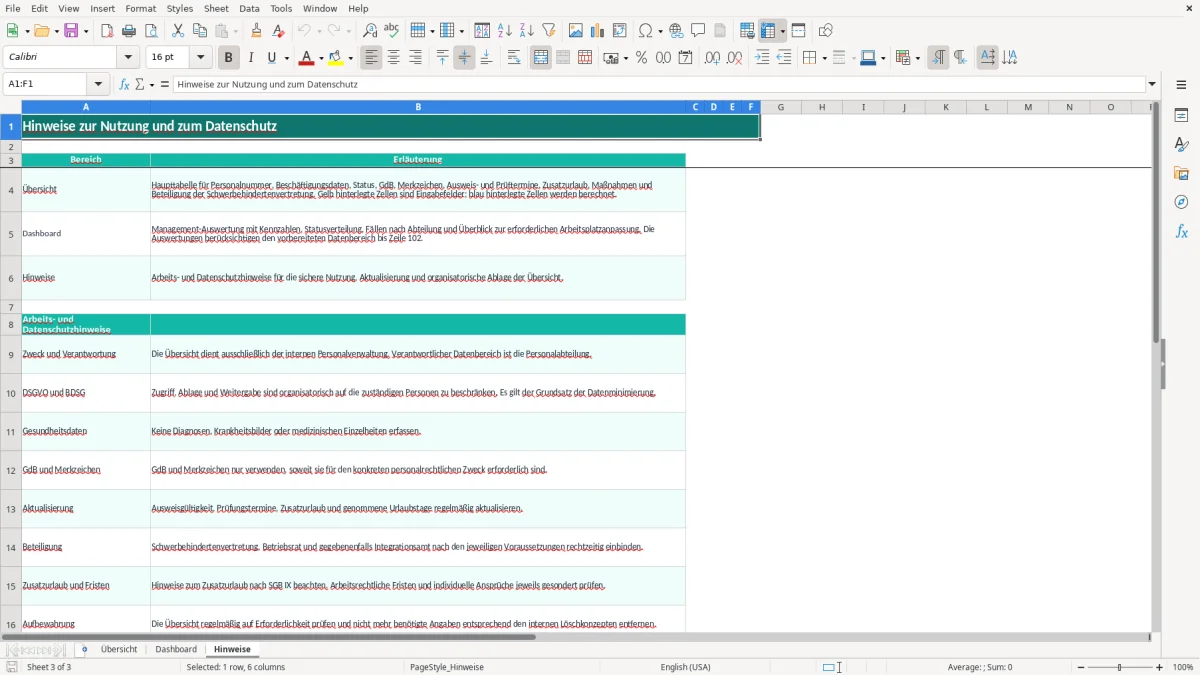
Task: Insert hyperlink icon
Action: [x=677, y=31]
